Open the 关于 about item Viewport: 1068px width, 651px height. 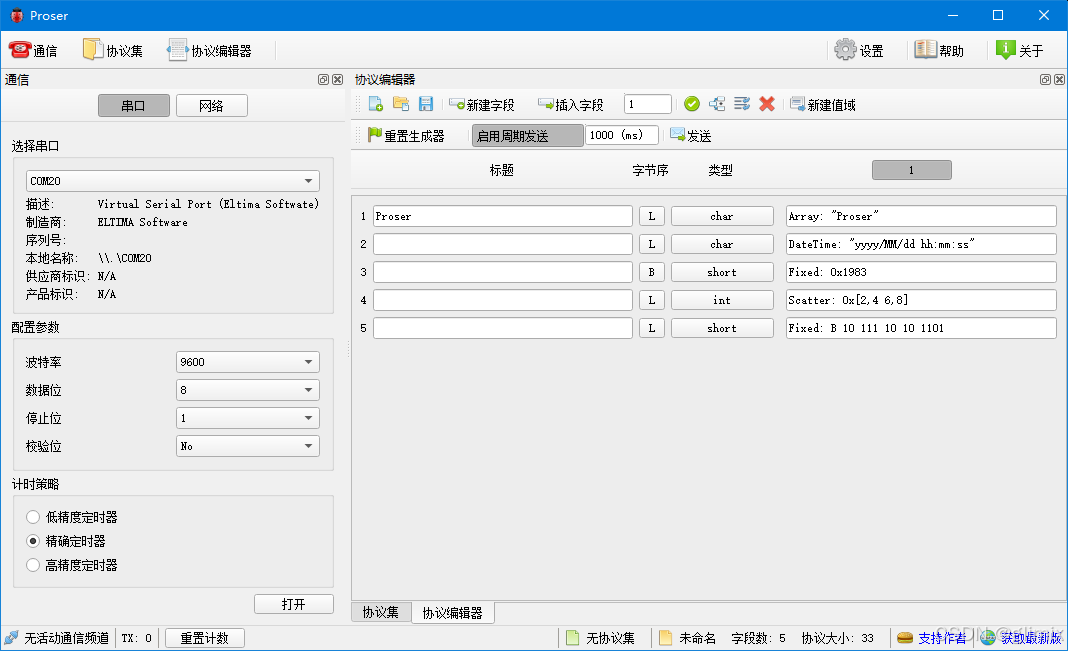1020,50
